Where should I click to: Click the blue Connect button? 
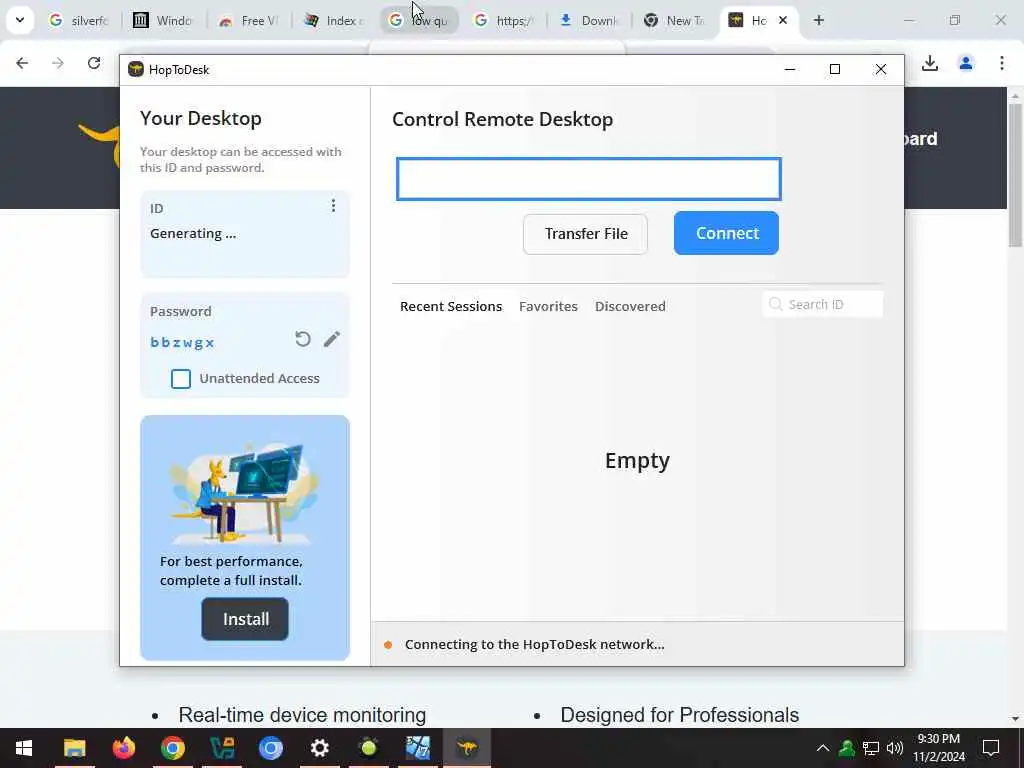[x=726, y=233]
